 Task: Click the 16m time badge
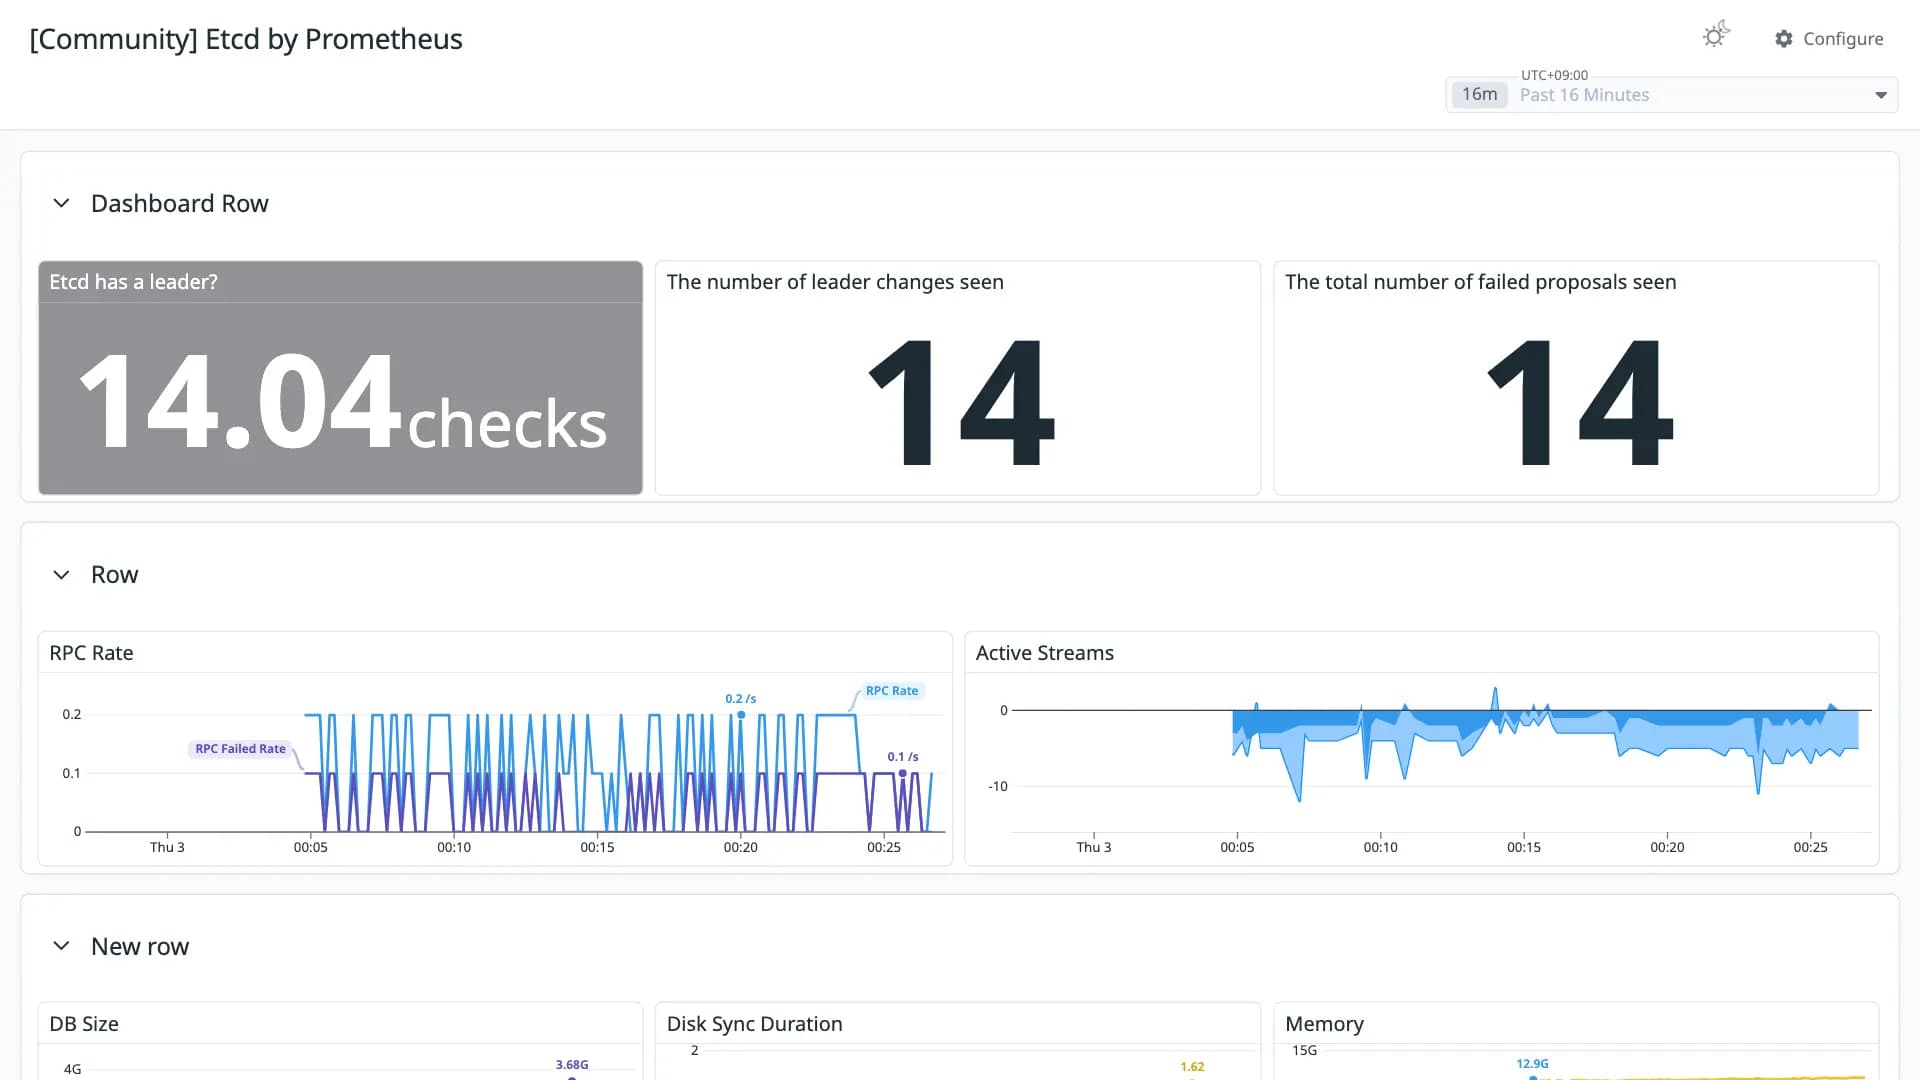(x=1479, y=94)
